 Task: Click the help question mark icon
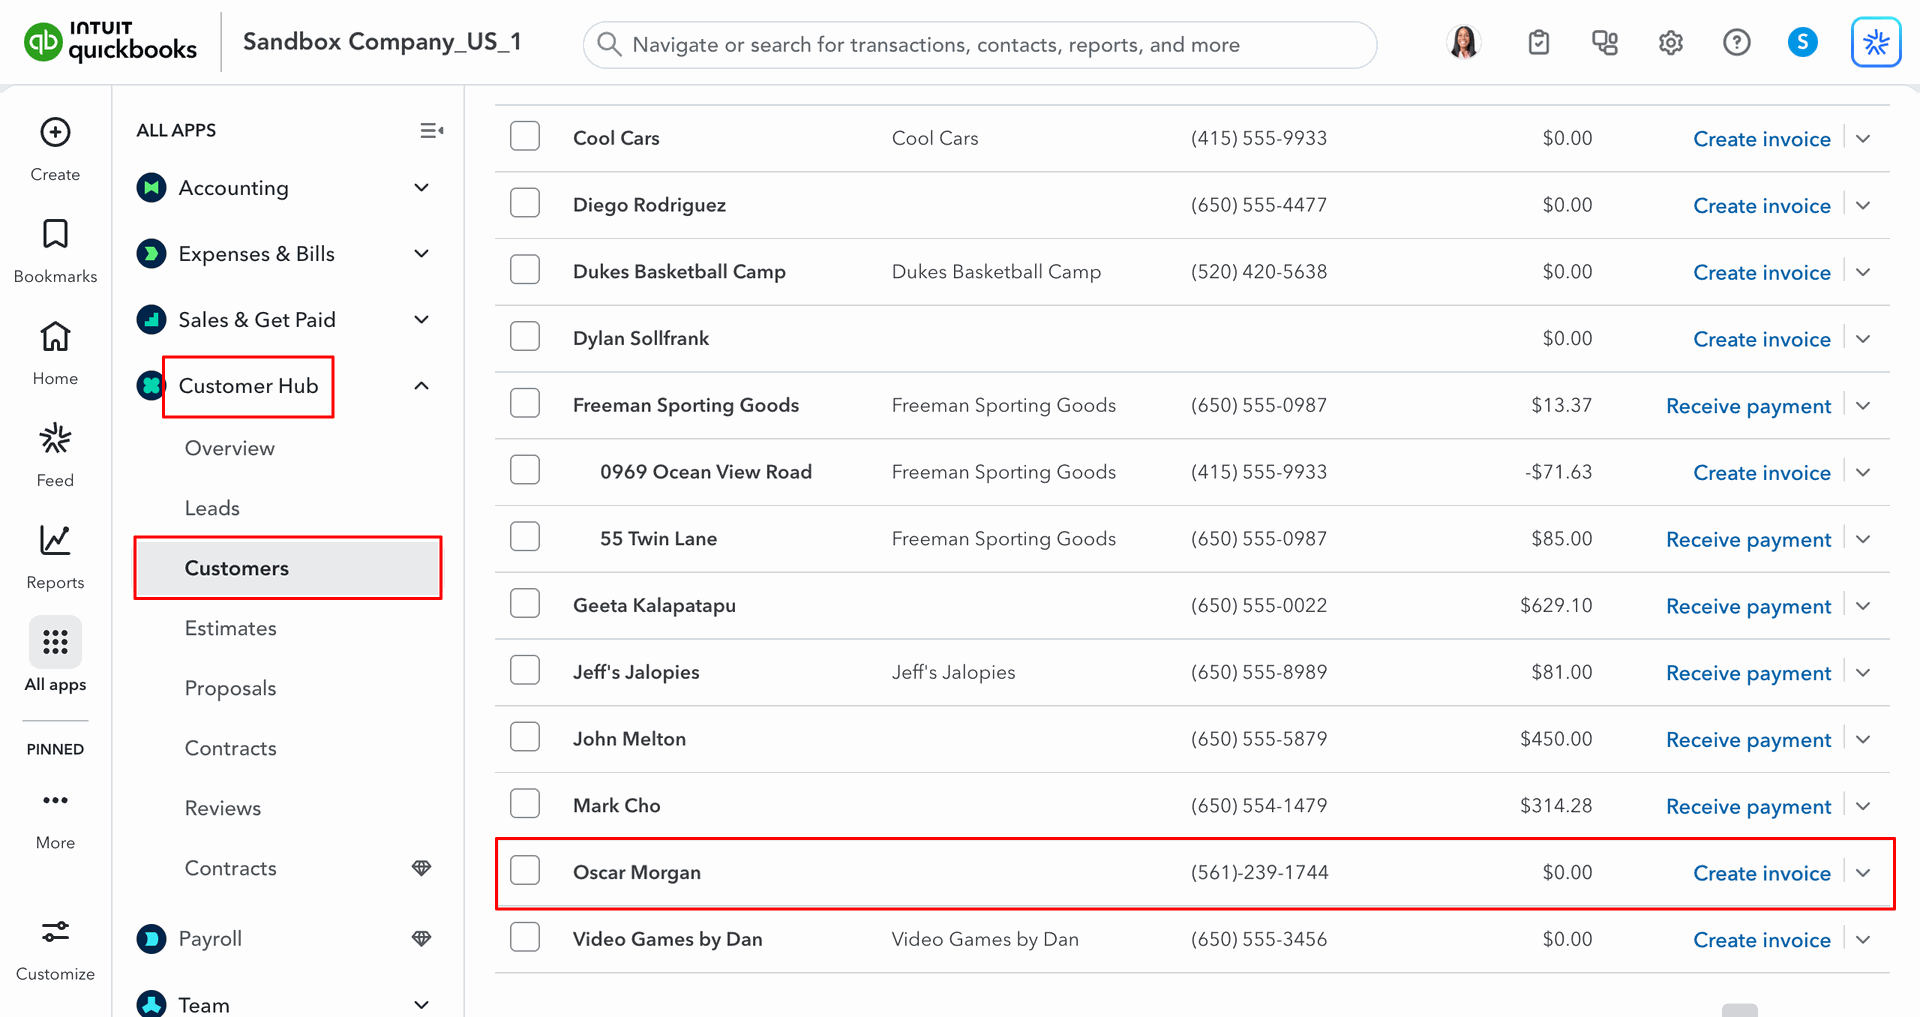point(1736,43)
